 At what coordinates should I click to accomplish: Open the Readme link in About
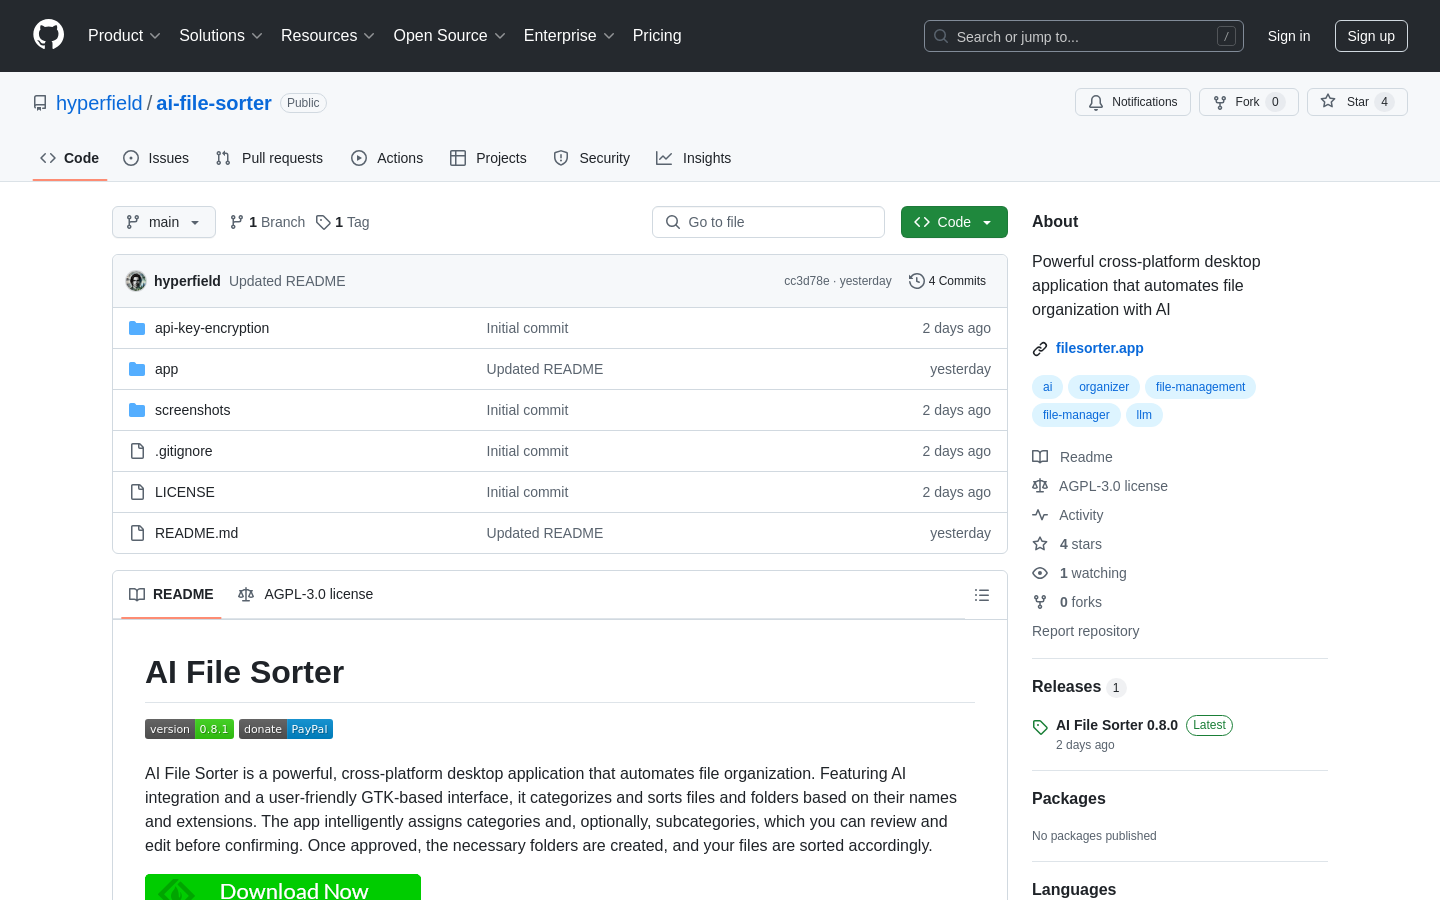pos(1073,457)
